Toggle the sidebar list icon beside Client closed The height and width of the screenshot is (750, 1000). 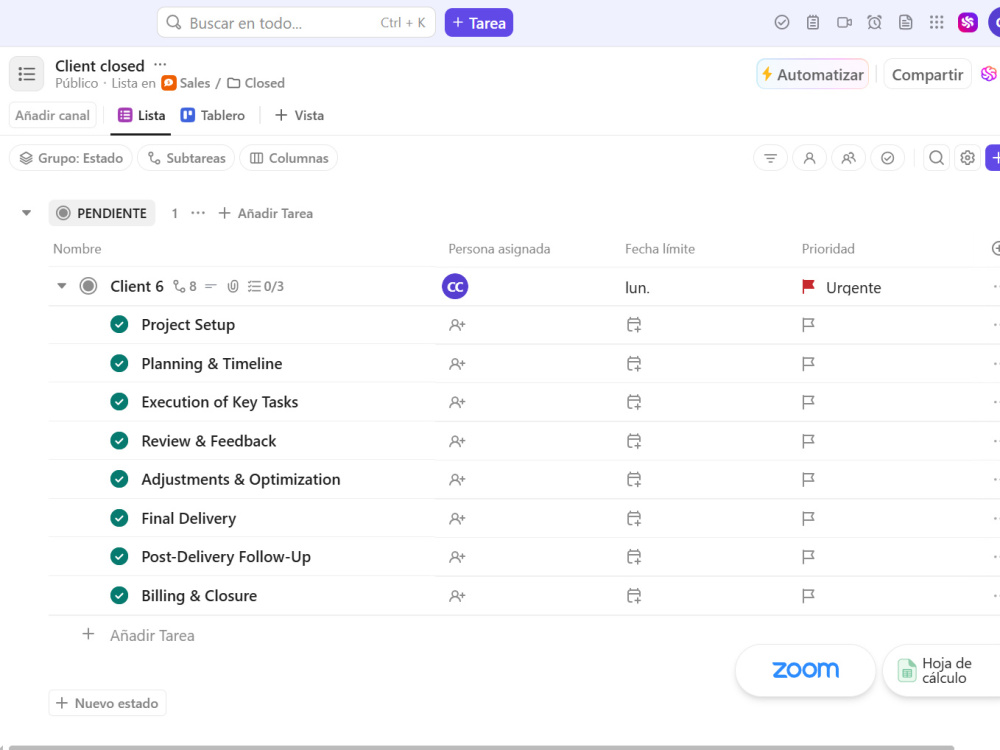pyautogui.click(x=27, y=74)
